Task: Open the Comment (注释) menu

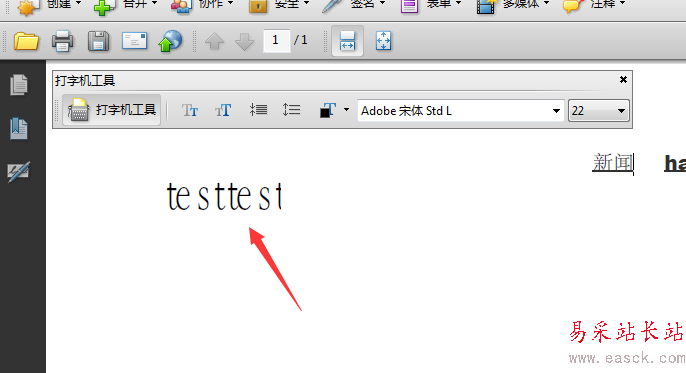Action: [x=594, y=5]
